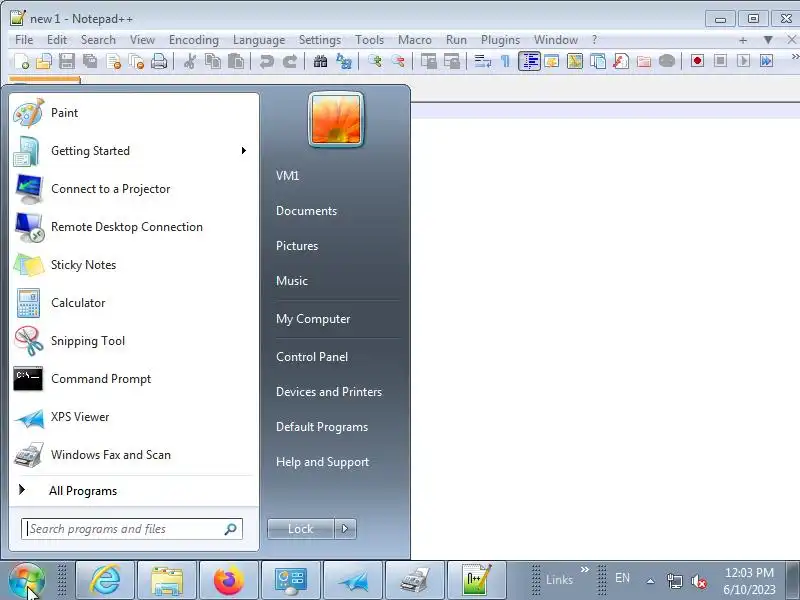
Task: Open the Search menu
Action: point(98,40)
